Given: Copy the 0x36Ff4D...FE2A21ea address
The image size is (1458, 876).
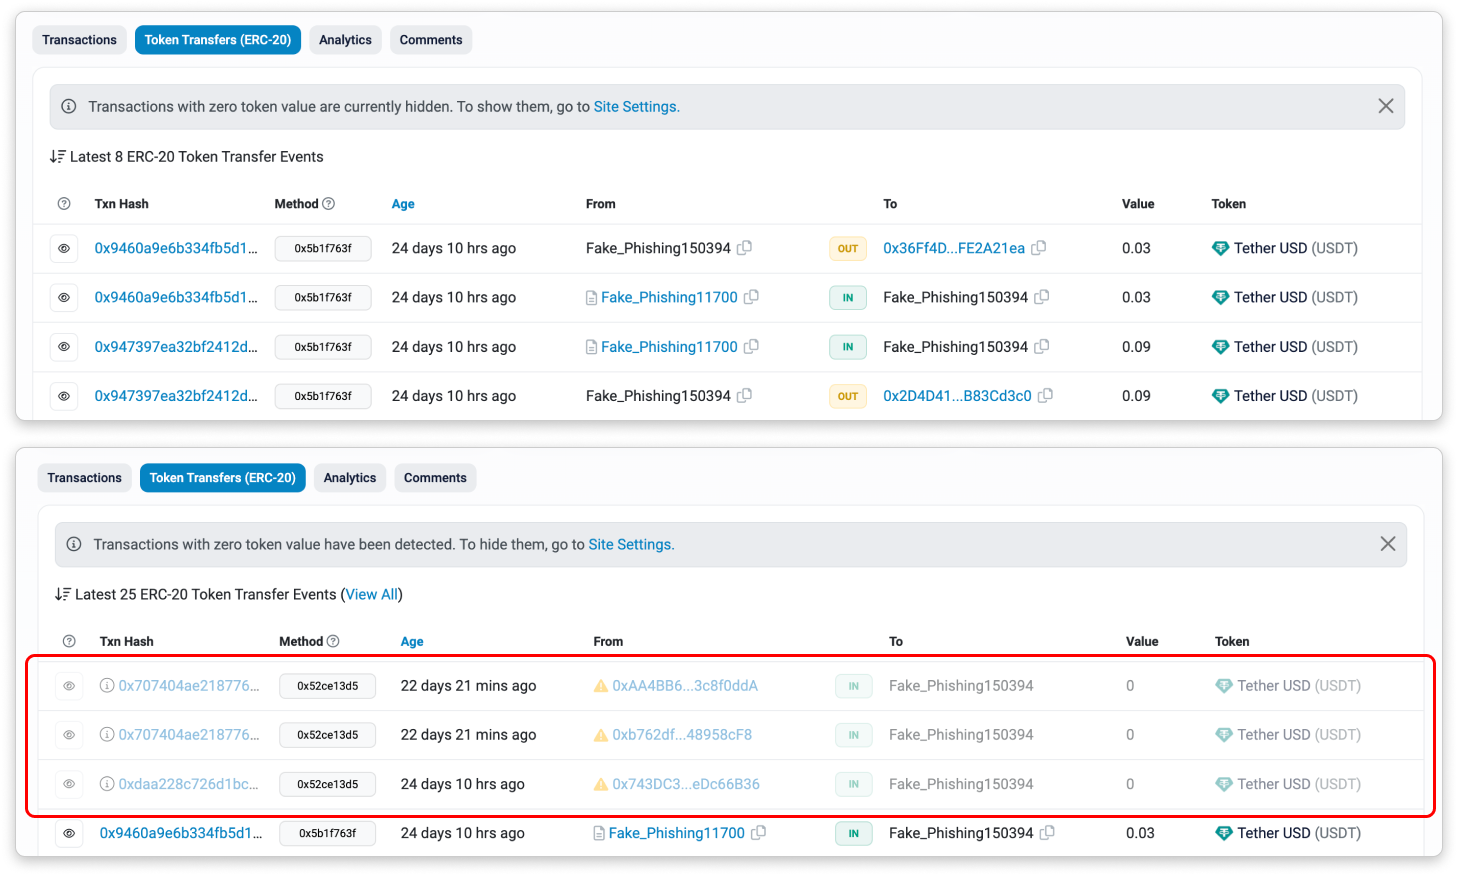Looking at the screenshot, I should (x=1039, y=248).
